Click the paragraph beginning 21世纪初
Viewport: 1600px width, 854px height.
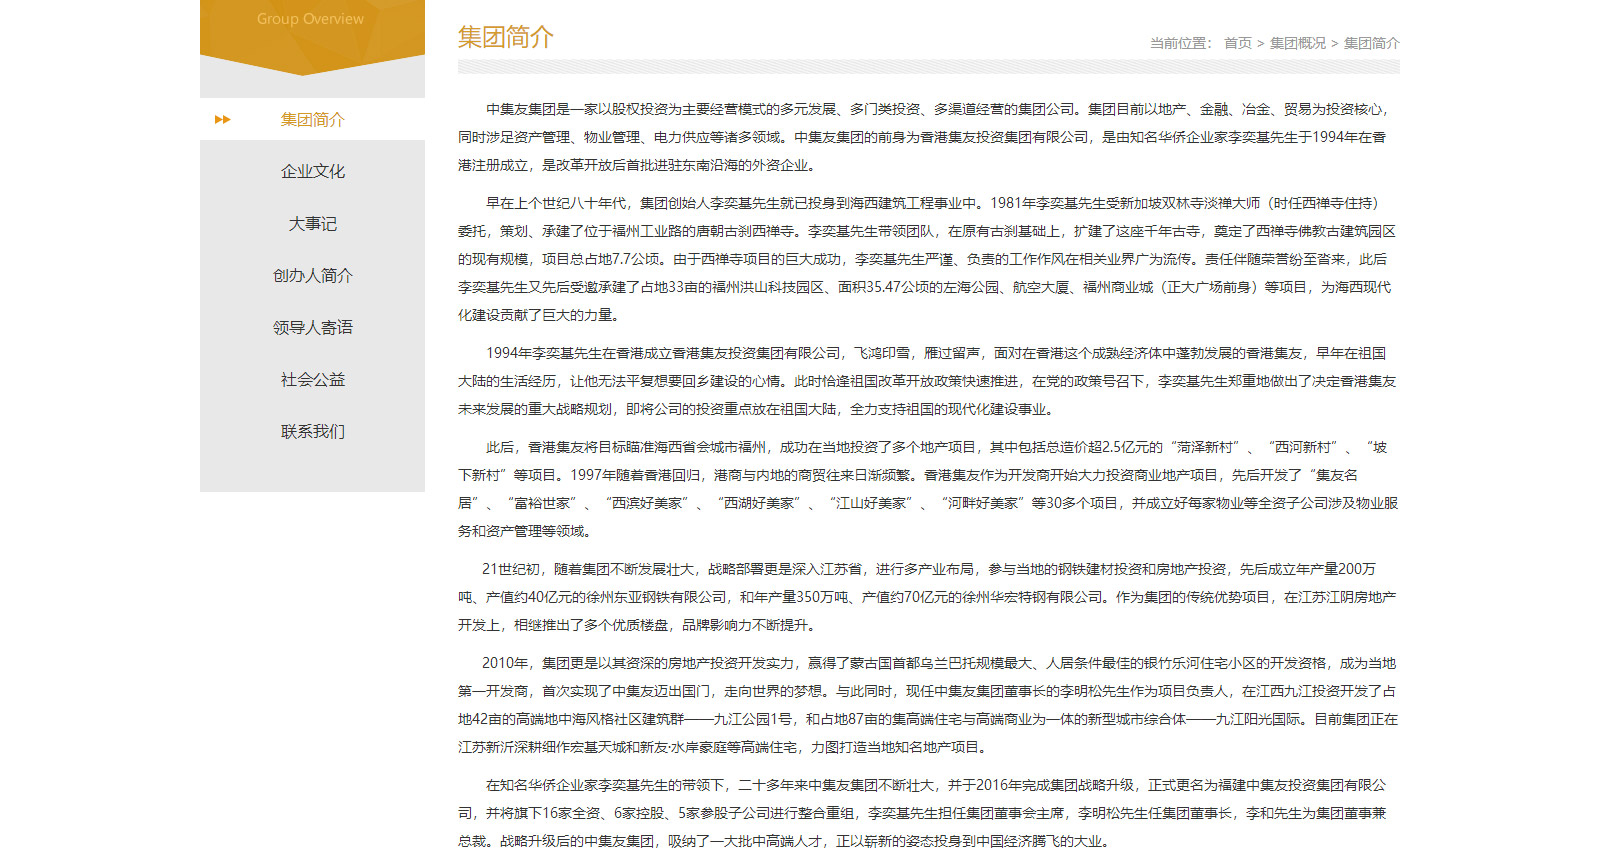[927, 597]
